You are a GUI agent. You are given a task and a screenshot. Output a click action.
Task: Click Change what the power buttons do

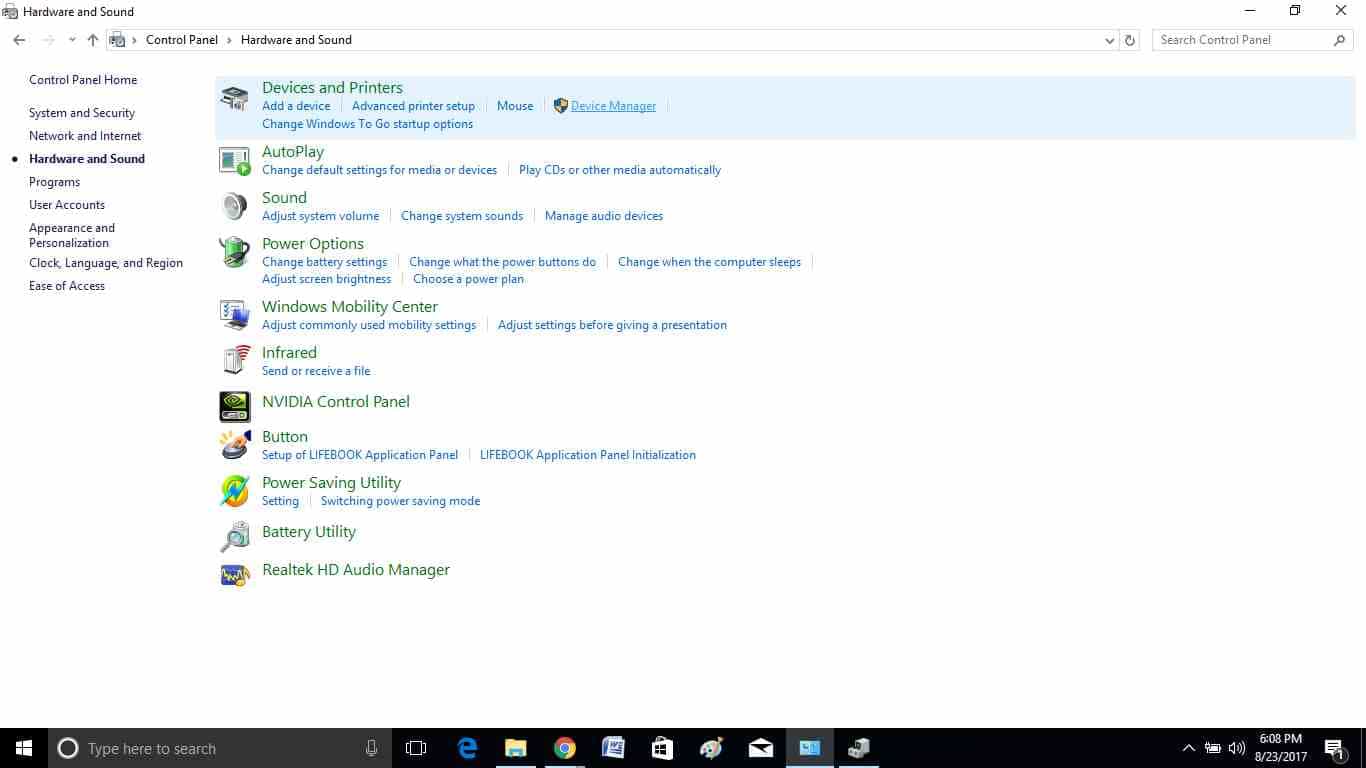click(x=502, y=262)
